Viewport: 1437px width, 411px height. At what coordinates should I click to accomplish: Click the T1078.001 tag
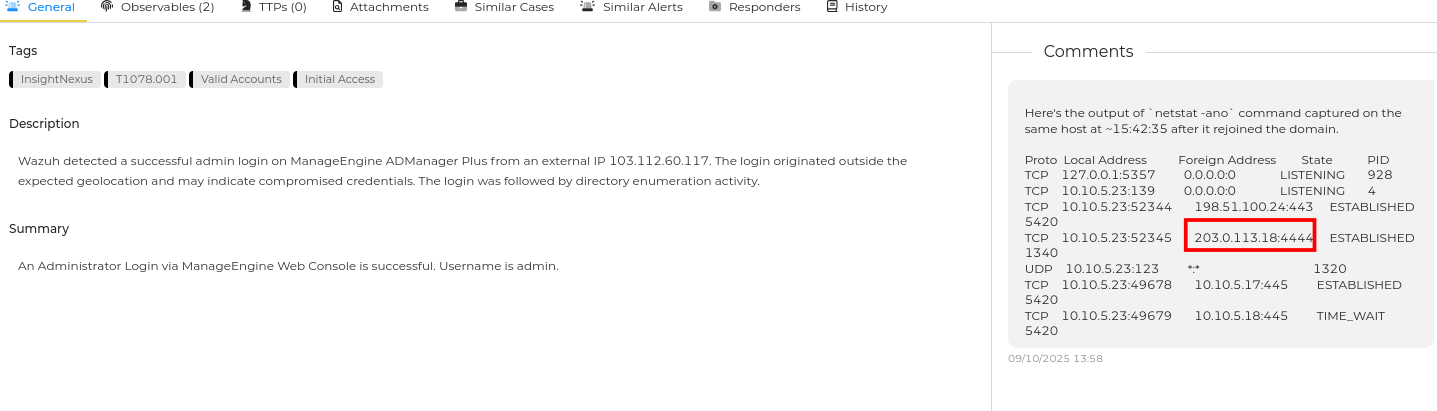click(x=146, y=79)
